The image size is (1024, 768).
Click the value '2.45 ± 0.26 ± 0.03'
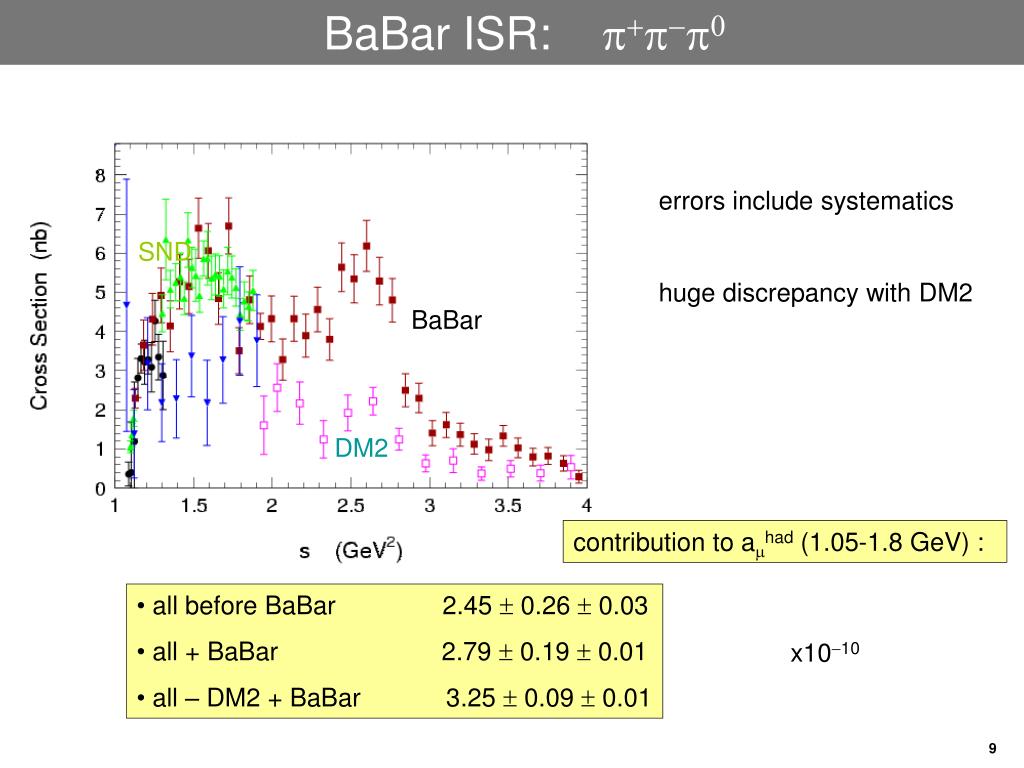pos(545,605)
